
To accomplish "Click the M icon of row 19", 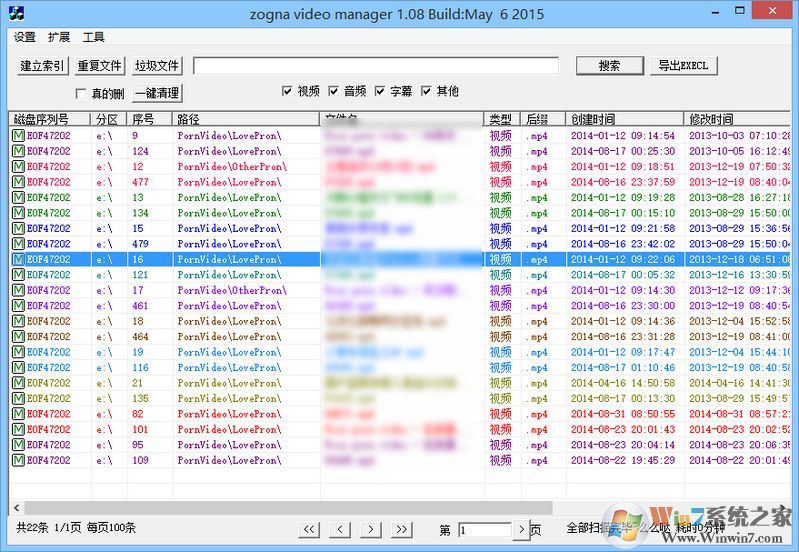I will click(x=18, y=352).
